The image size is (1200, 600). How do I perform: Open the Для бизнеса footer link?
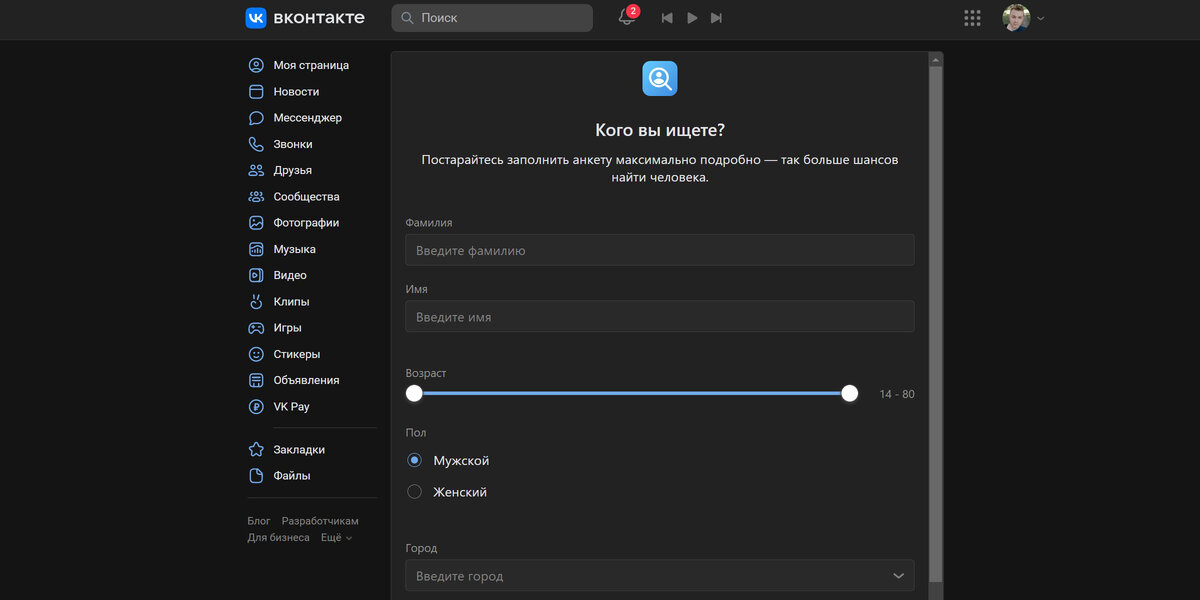(x=278, y=538)
